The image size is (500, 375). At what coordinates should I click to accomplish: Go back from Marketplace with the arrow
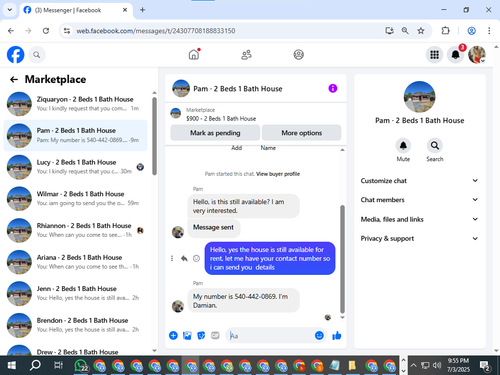tap(14, 79)
